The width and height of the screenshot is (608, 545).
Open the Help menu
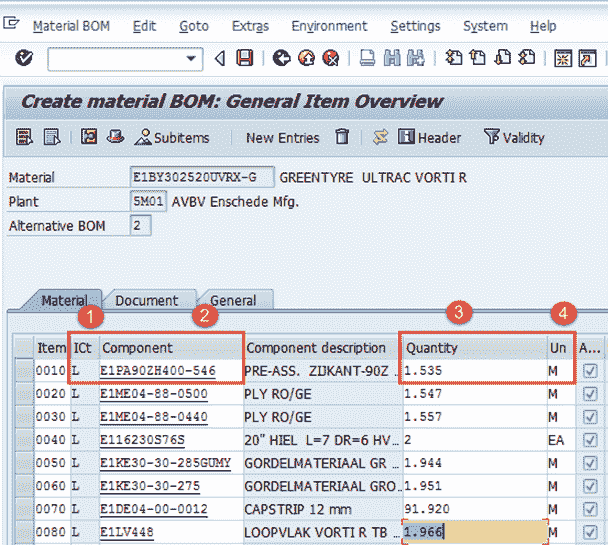click(x=543, y=26)
